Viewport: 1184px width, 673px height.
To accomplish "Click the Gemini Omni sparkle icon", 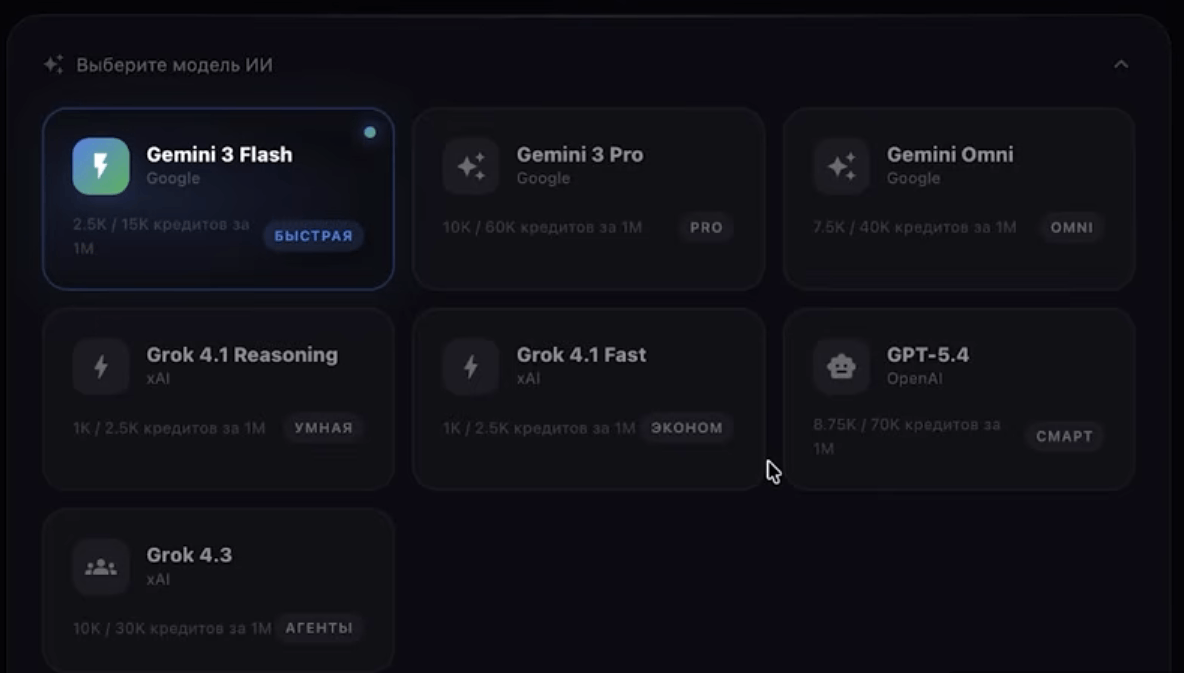I will (x=841, y=166).
